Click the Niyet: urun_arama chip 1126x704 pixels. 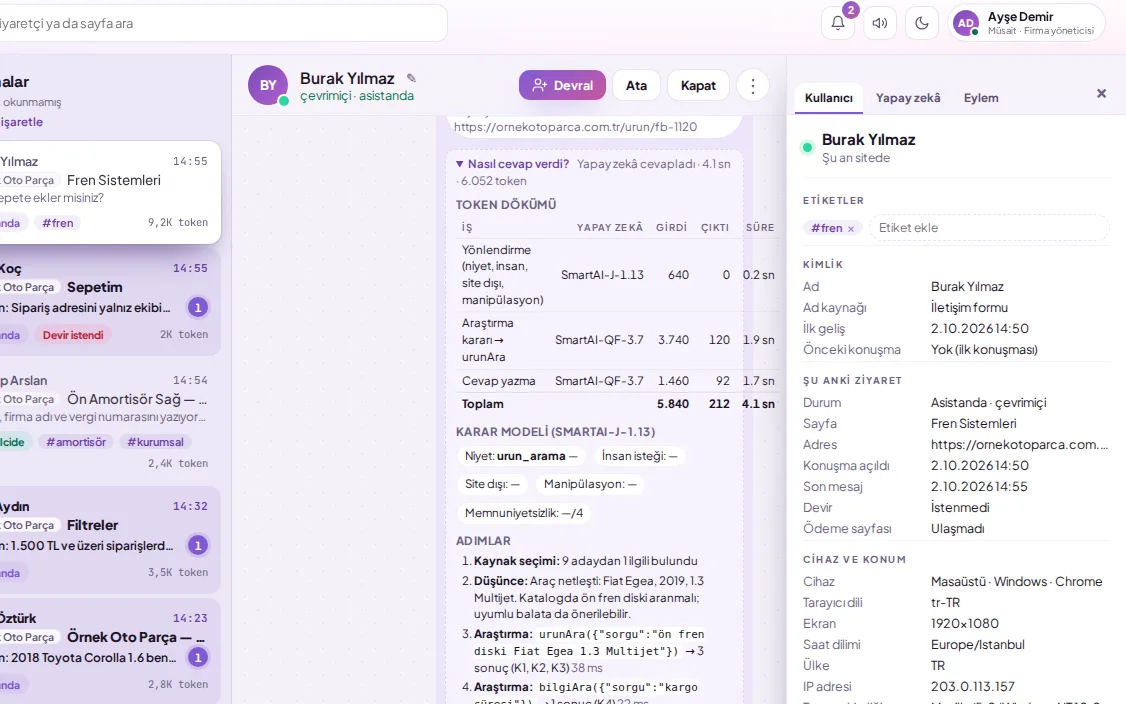coord(521,455)
